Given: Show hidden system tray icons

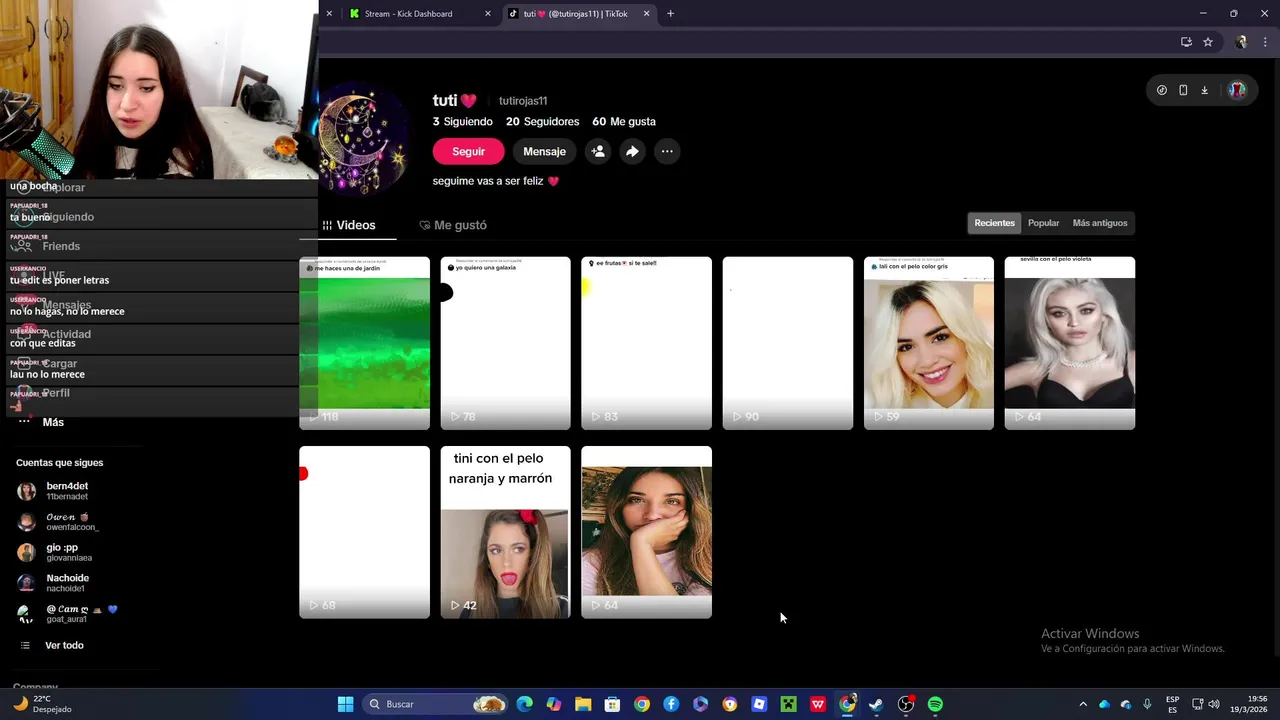Looking at the screenshot, I should pos(1082,704).
